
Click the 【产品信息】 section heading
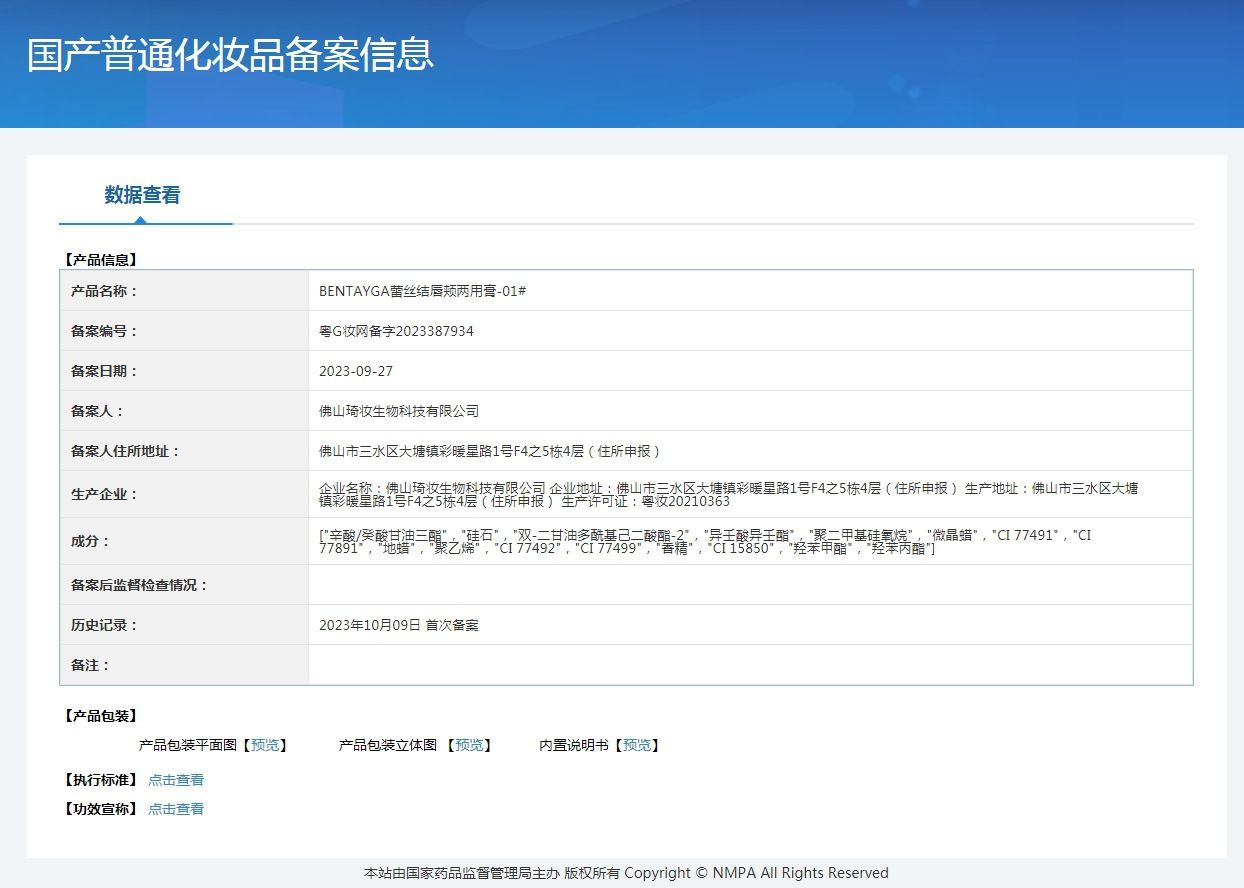point(100,260)
